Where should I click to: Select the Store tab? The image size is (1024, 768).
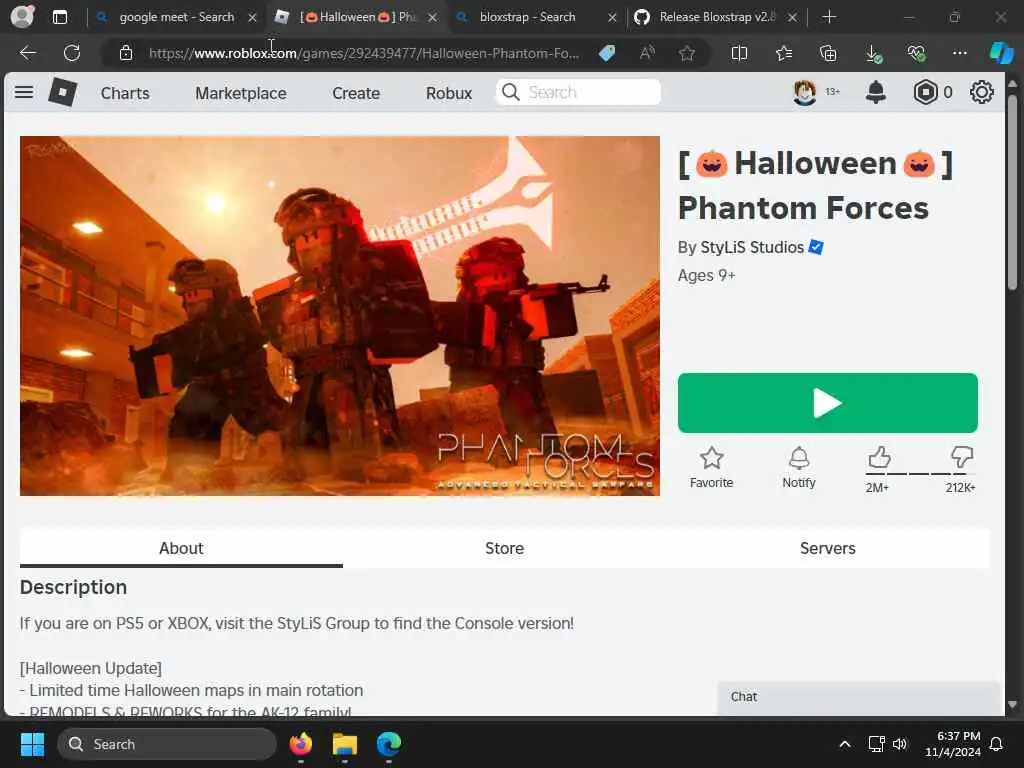(x=504, y=548)
